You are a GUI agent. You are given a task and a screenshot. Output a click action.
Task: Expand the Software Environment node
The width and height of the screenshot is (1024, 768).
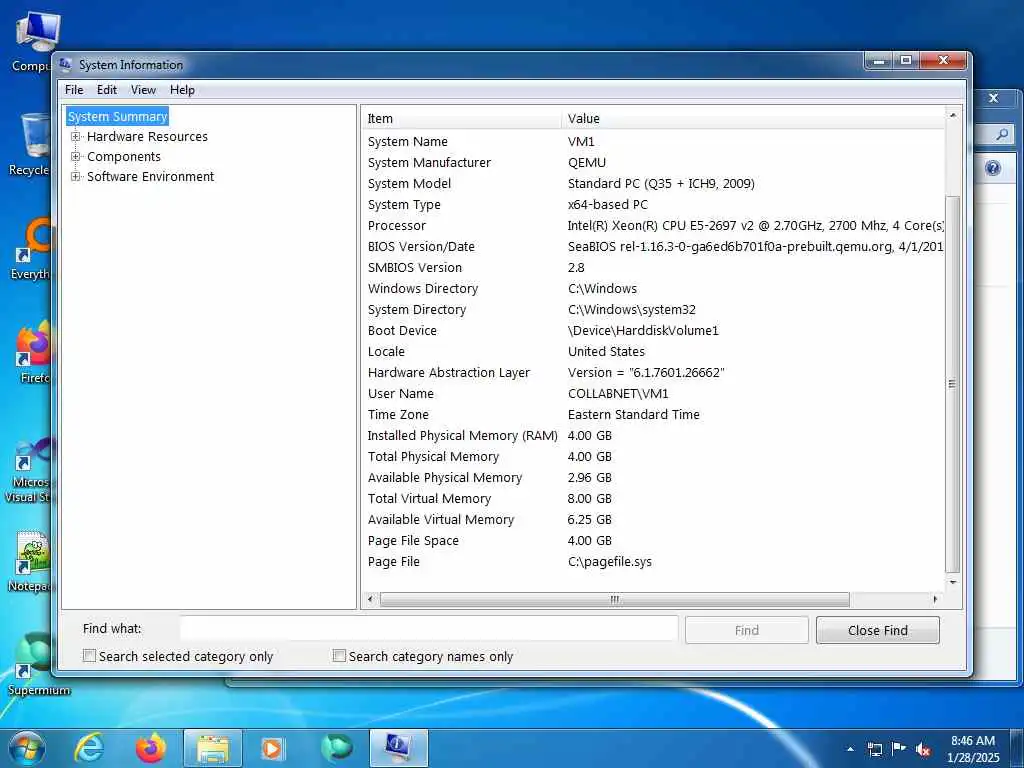pos(76,176)
